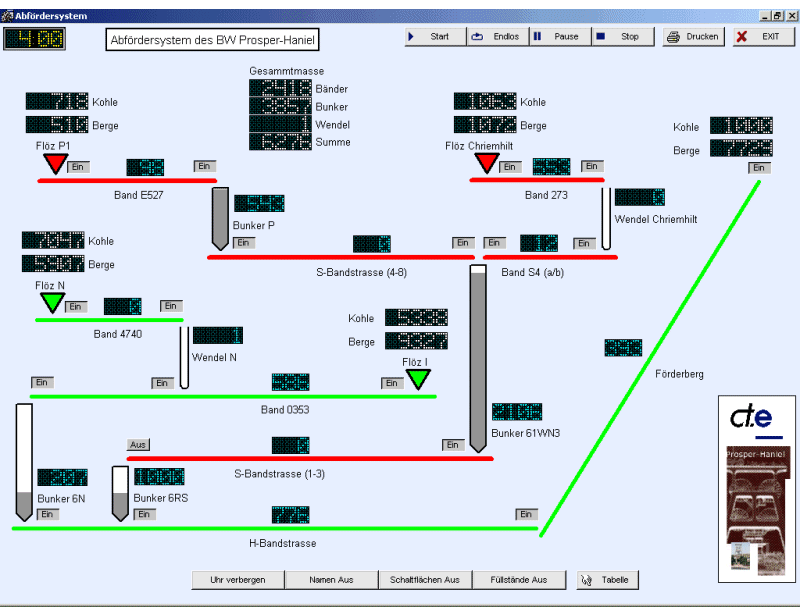Toggle the Ein switch for Förderberg

tap(759, 168)
